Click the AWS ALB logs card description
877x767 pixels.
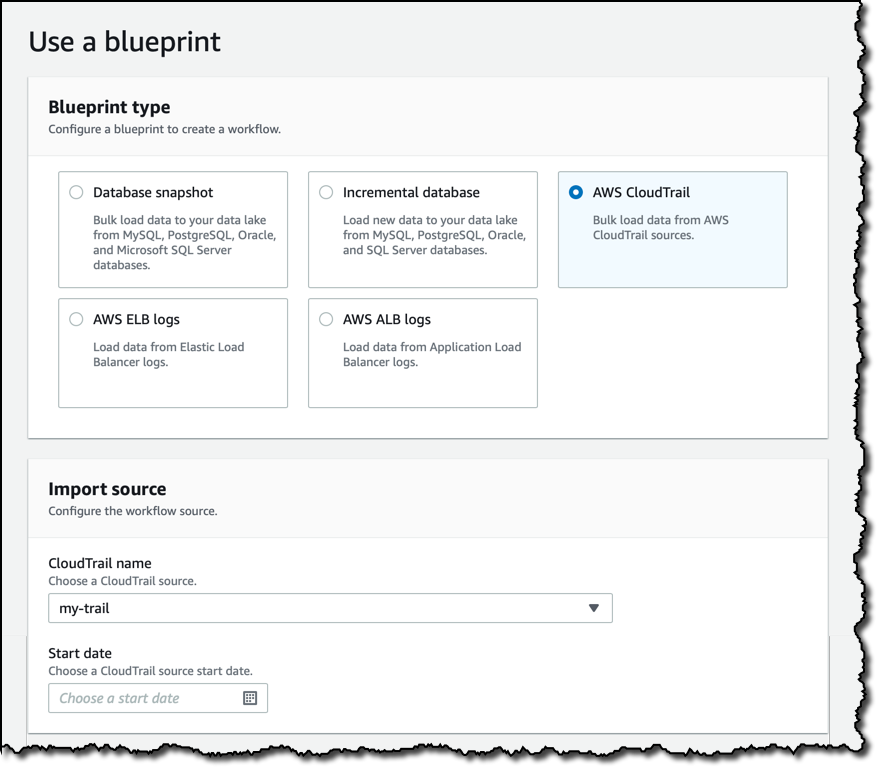[432, 354]
